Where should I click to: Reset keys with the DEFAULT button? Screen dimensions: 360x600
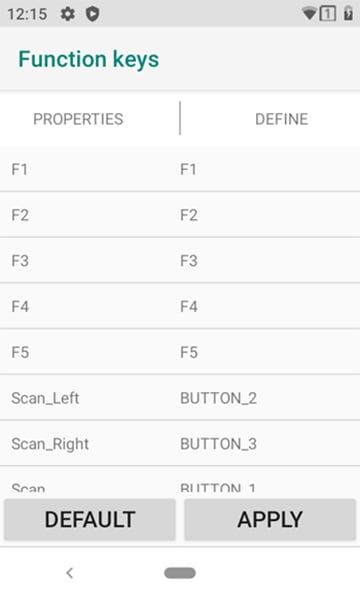[x=90, y=519]
